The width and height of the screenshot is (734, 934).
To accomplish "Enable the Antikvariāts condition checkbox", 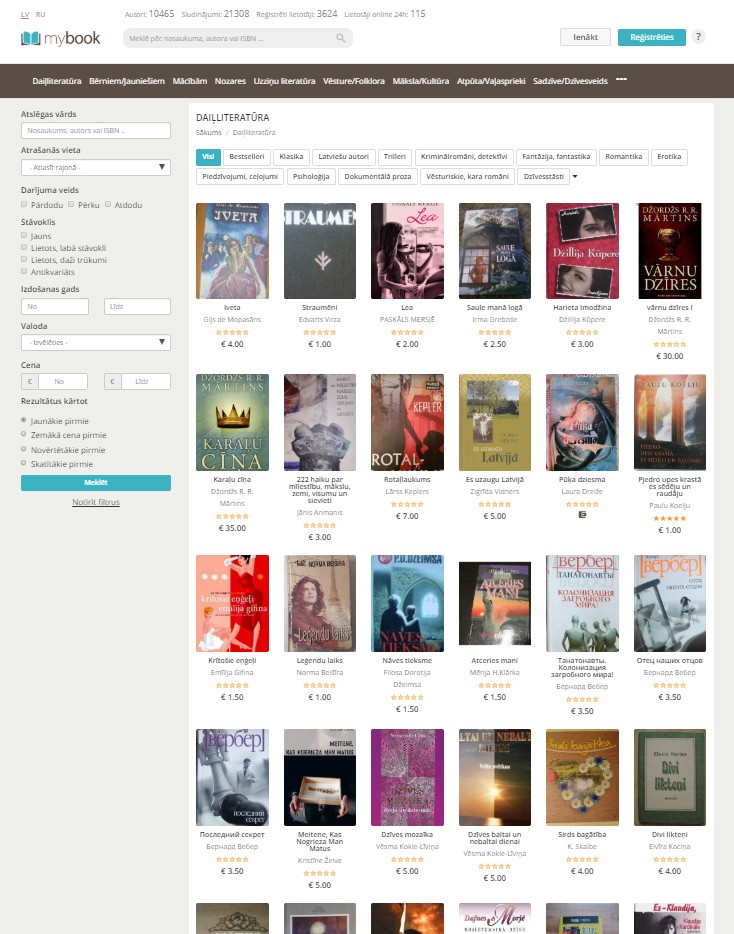I will point(25,269).
